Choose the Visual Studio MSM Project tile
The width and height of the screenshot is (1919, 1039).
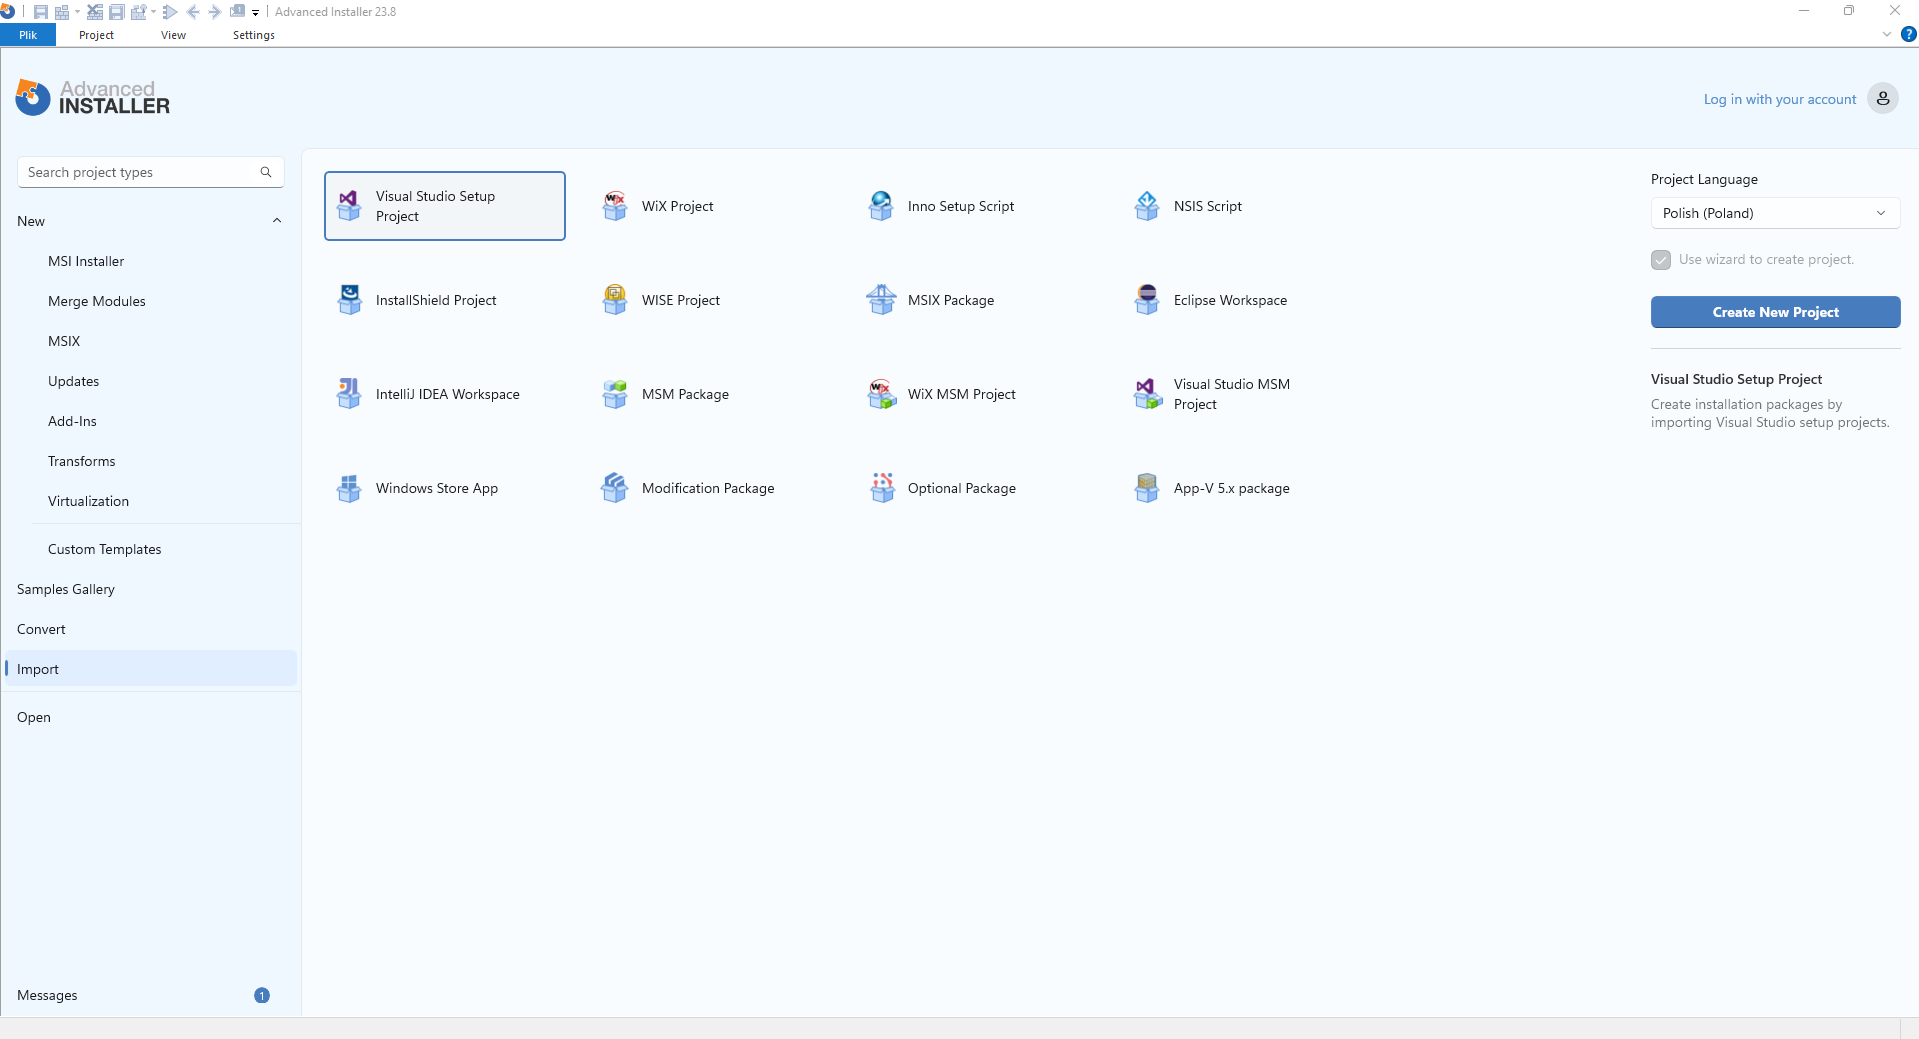1212,394
